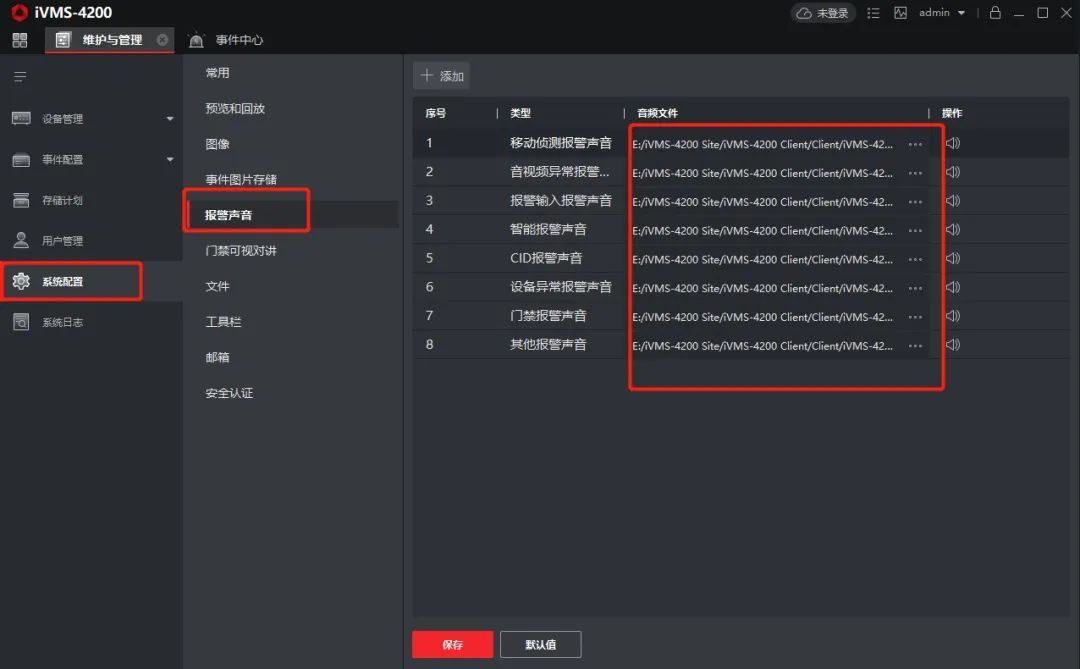Collapse sidebar with hamburger icon
Image resolution: width=1080 pixels, height=669 pixels.
pyautogui.click(x=20, y=77)
